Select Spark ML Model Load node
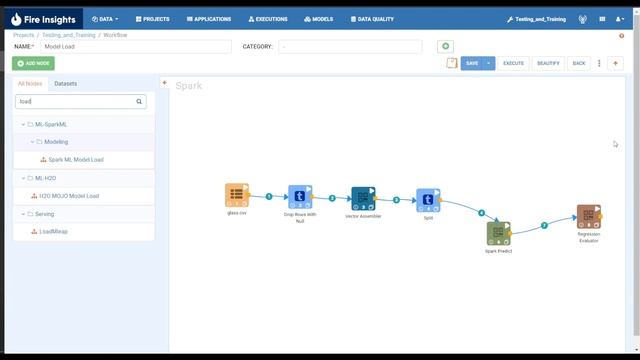640x360 pixels. click(x=76, y=160)
